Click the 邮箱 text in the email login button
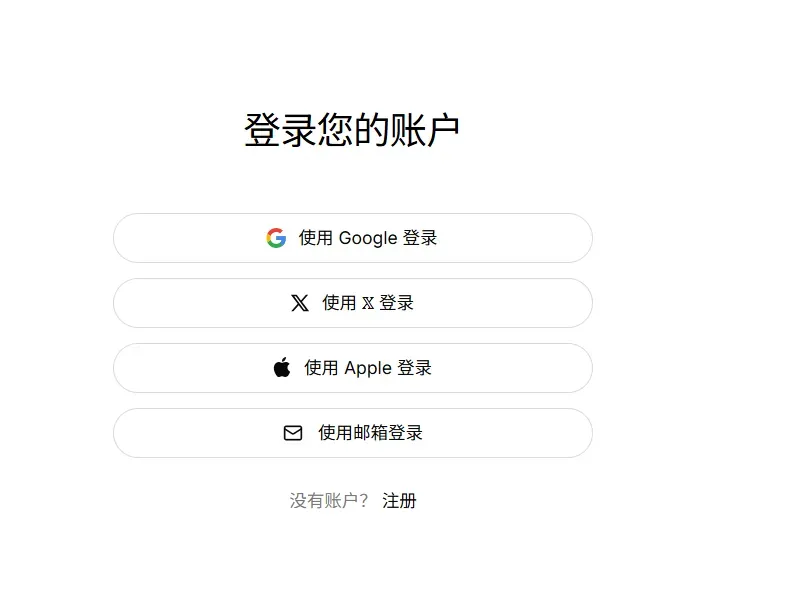 point(370,433)
